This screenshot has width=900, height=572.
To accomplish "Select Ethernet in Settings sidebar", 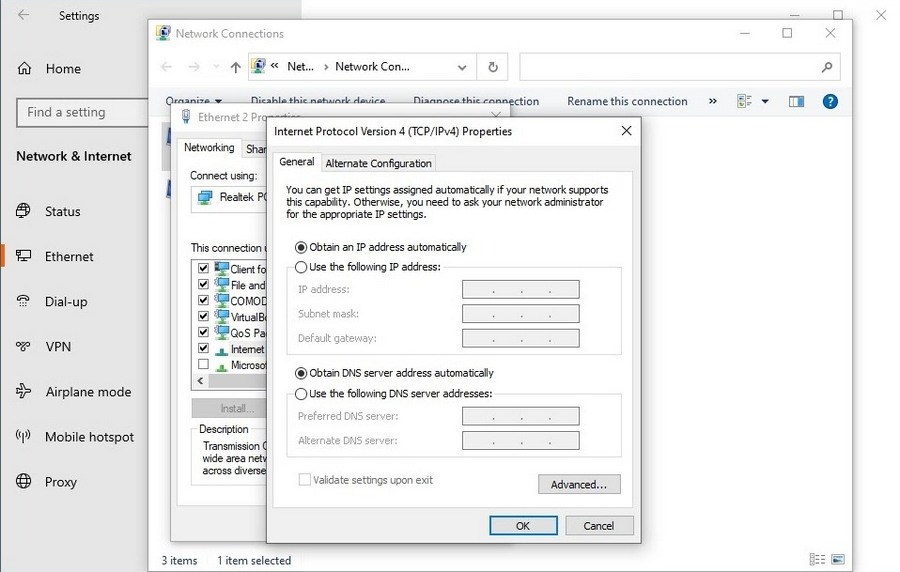I will tap(55, 256).
